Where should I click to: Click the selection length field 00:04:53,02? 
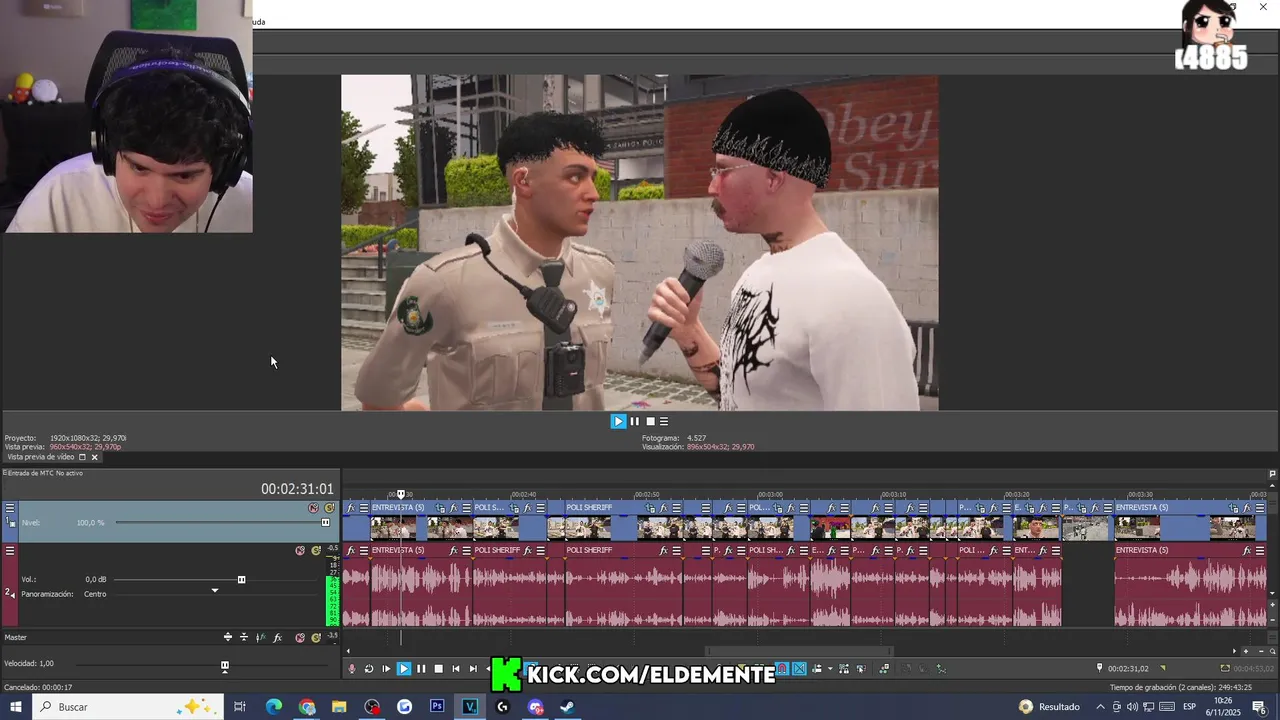coord(1253,668)
